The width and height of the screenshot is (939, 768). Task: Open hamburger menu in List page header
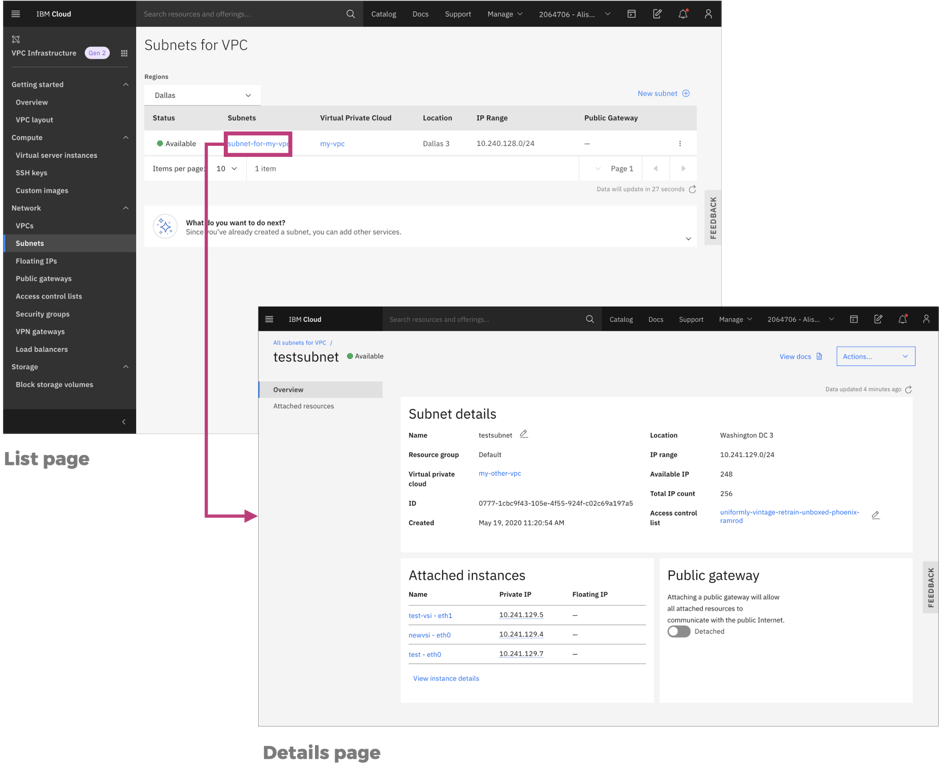(16, 14)
